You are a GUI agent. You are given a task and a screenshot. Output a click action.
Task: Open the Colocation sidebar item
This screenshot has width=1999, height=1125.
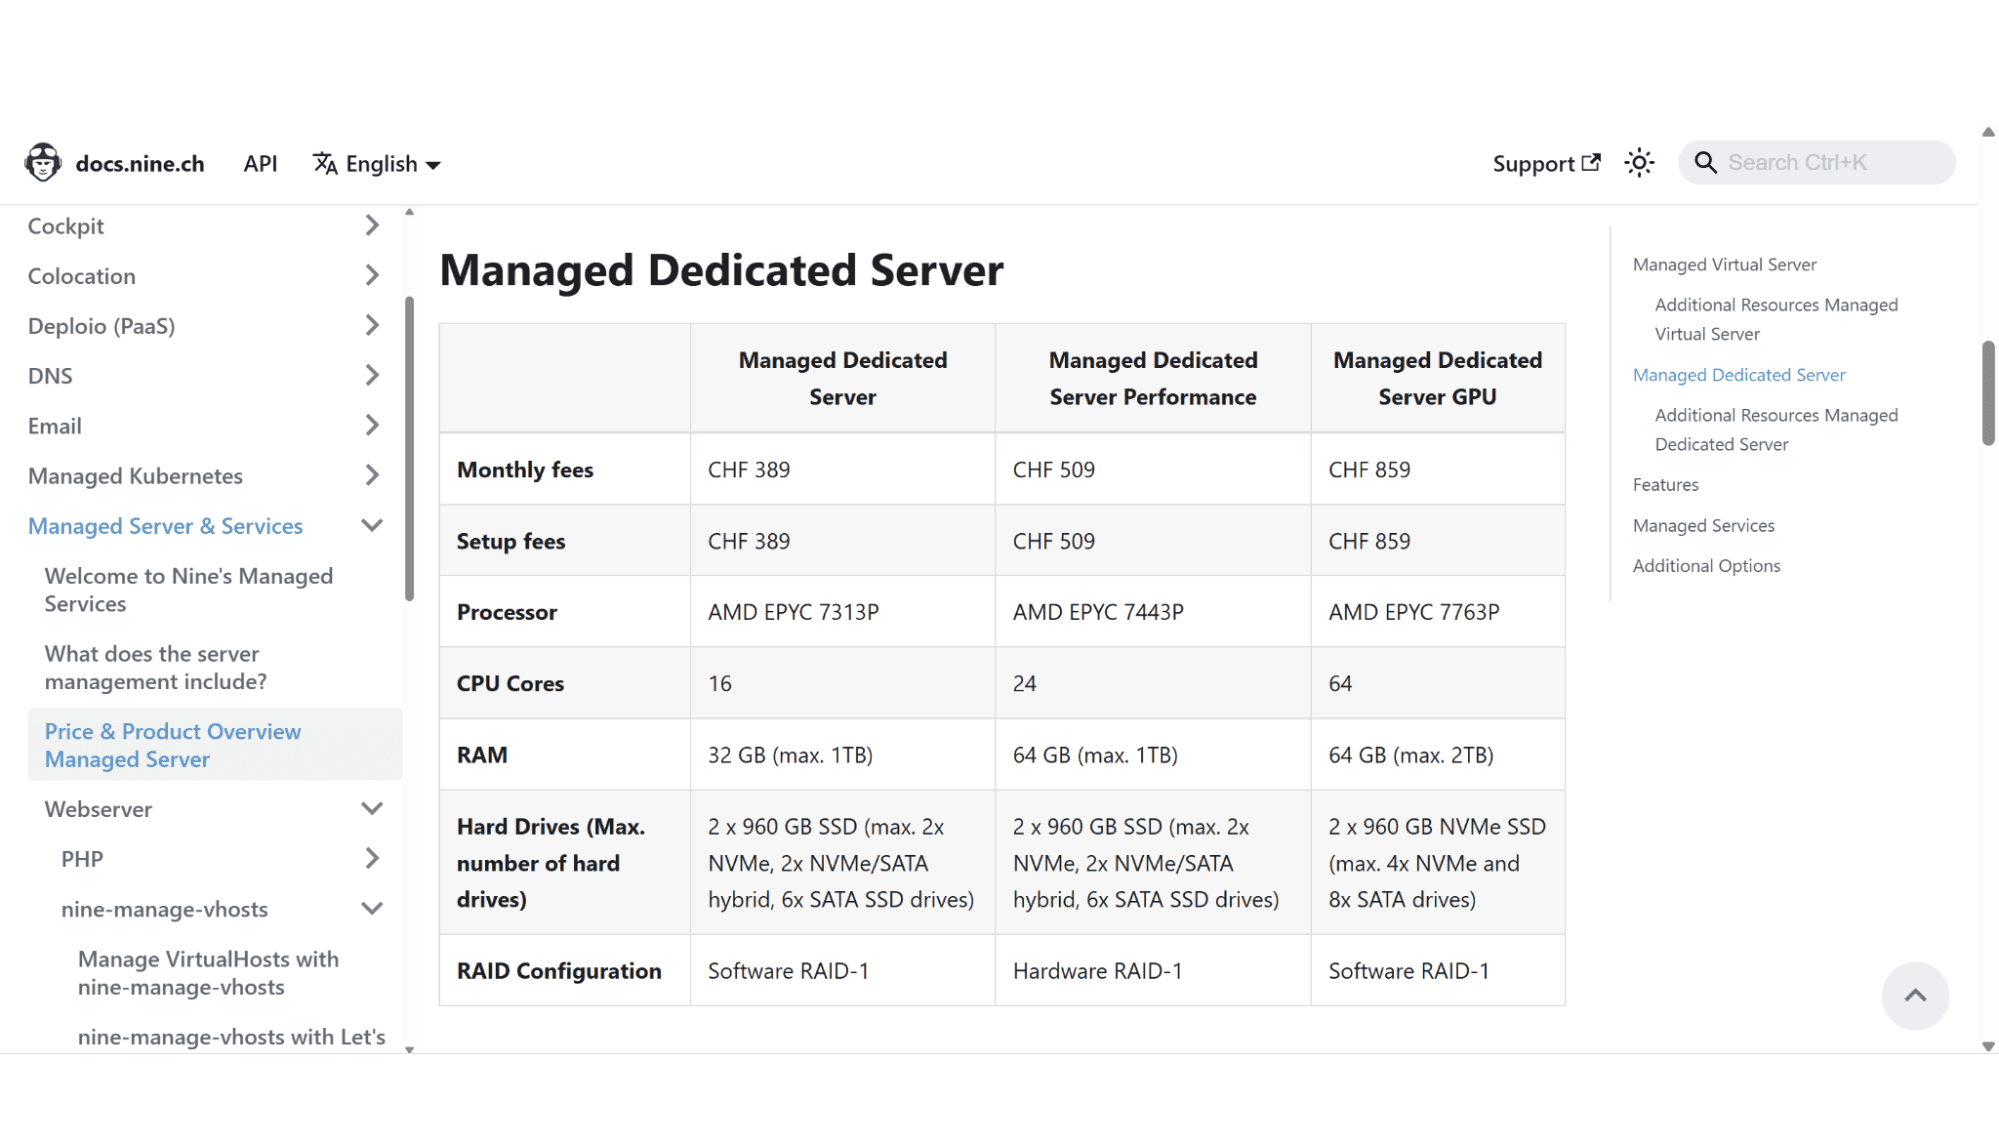click(82, 276)
